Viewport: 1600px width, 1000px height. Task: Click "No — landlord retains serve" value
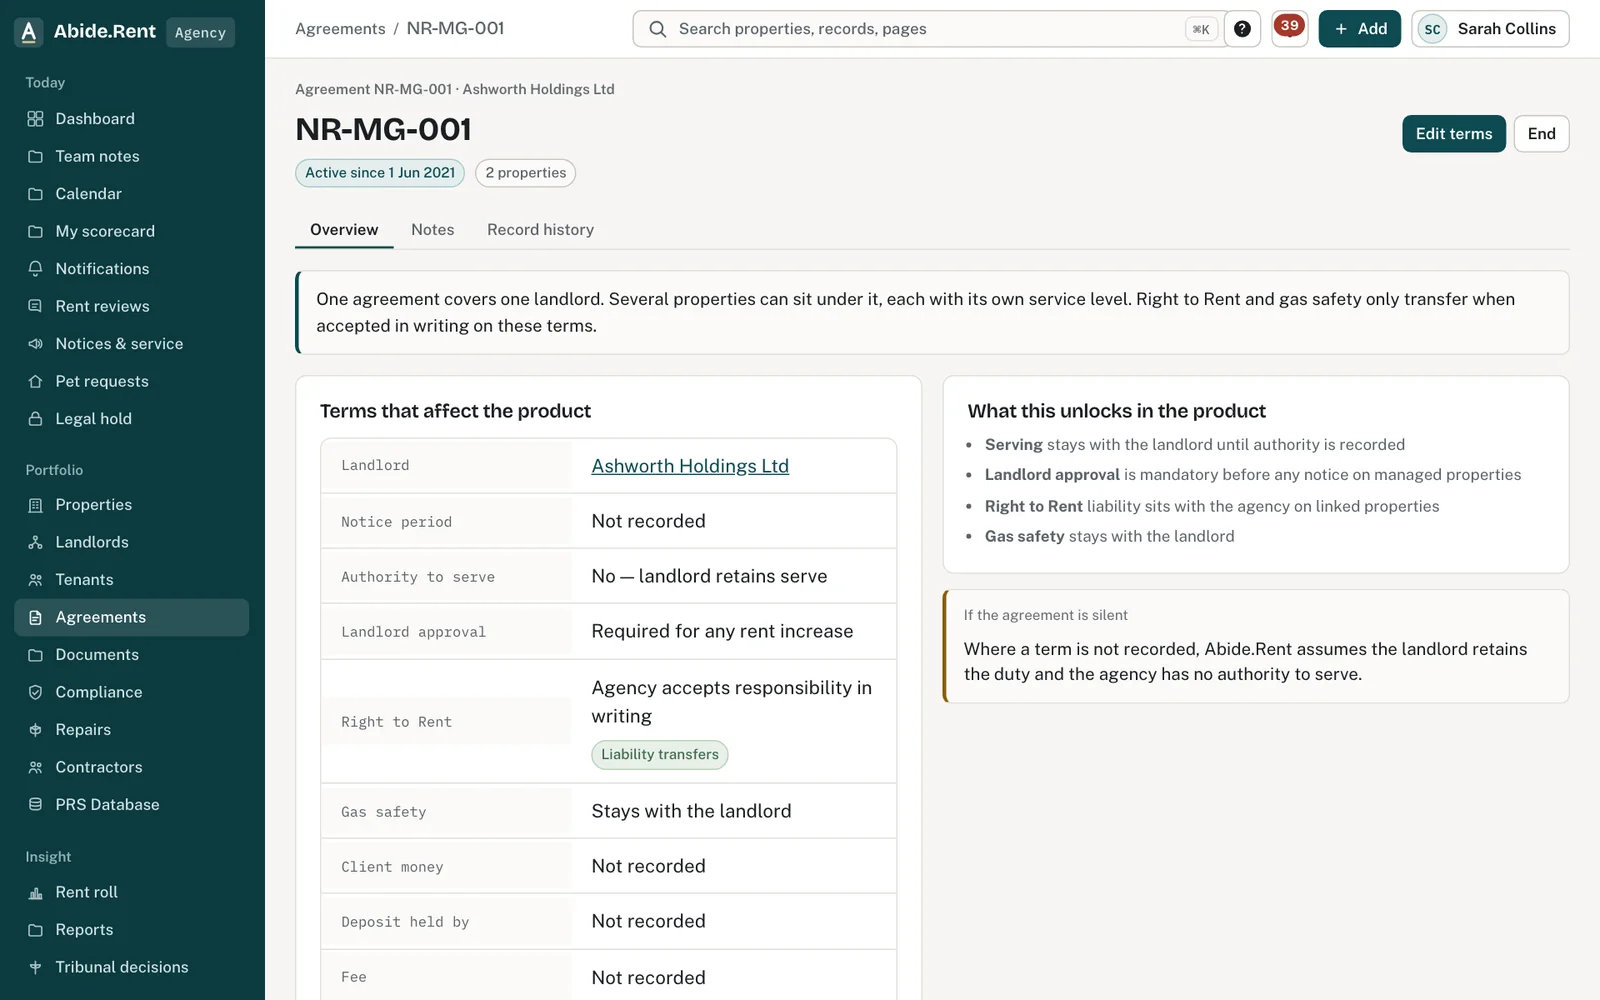coord(709,576)
